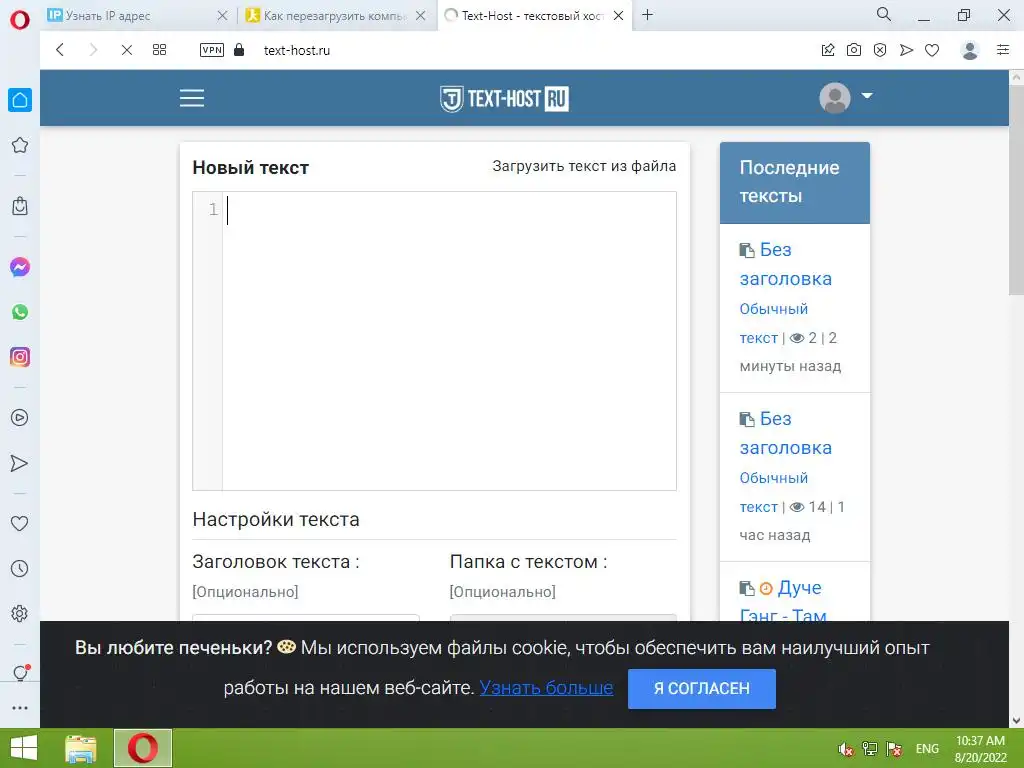
Task: Take a snapshot with camera icon
Action: 854,50
